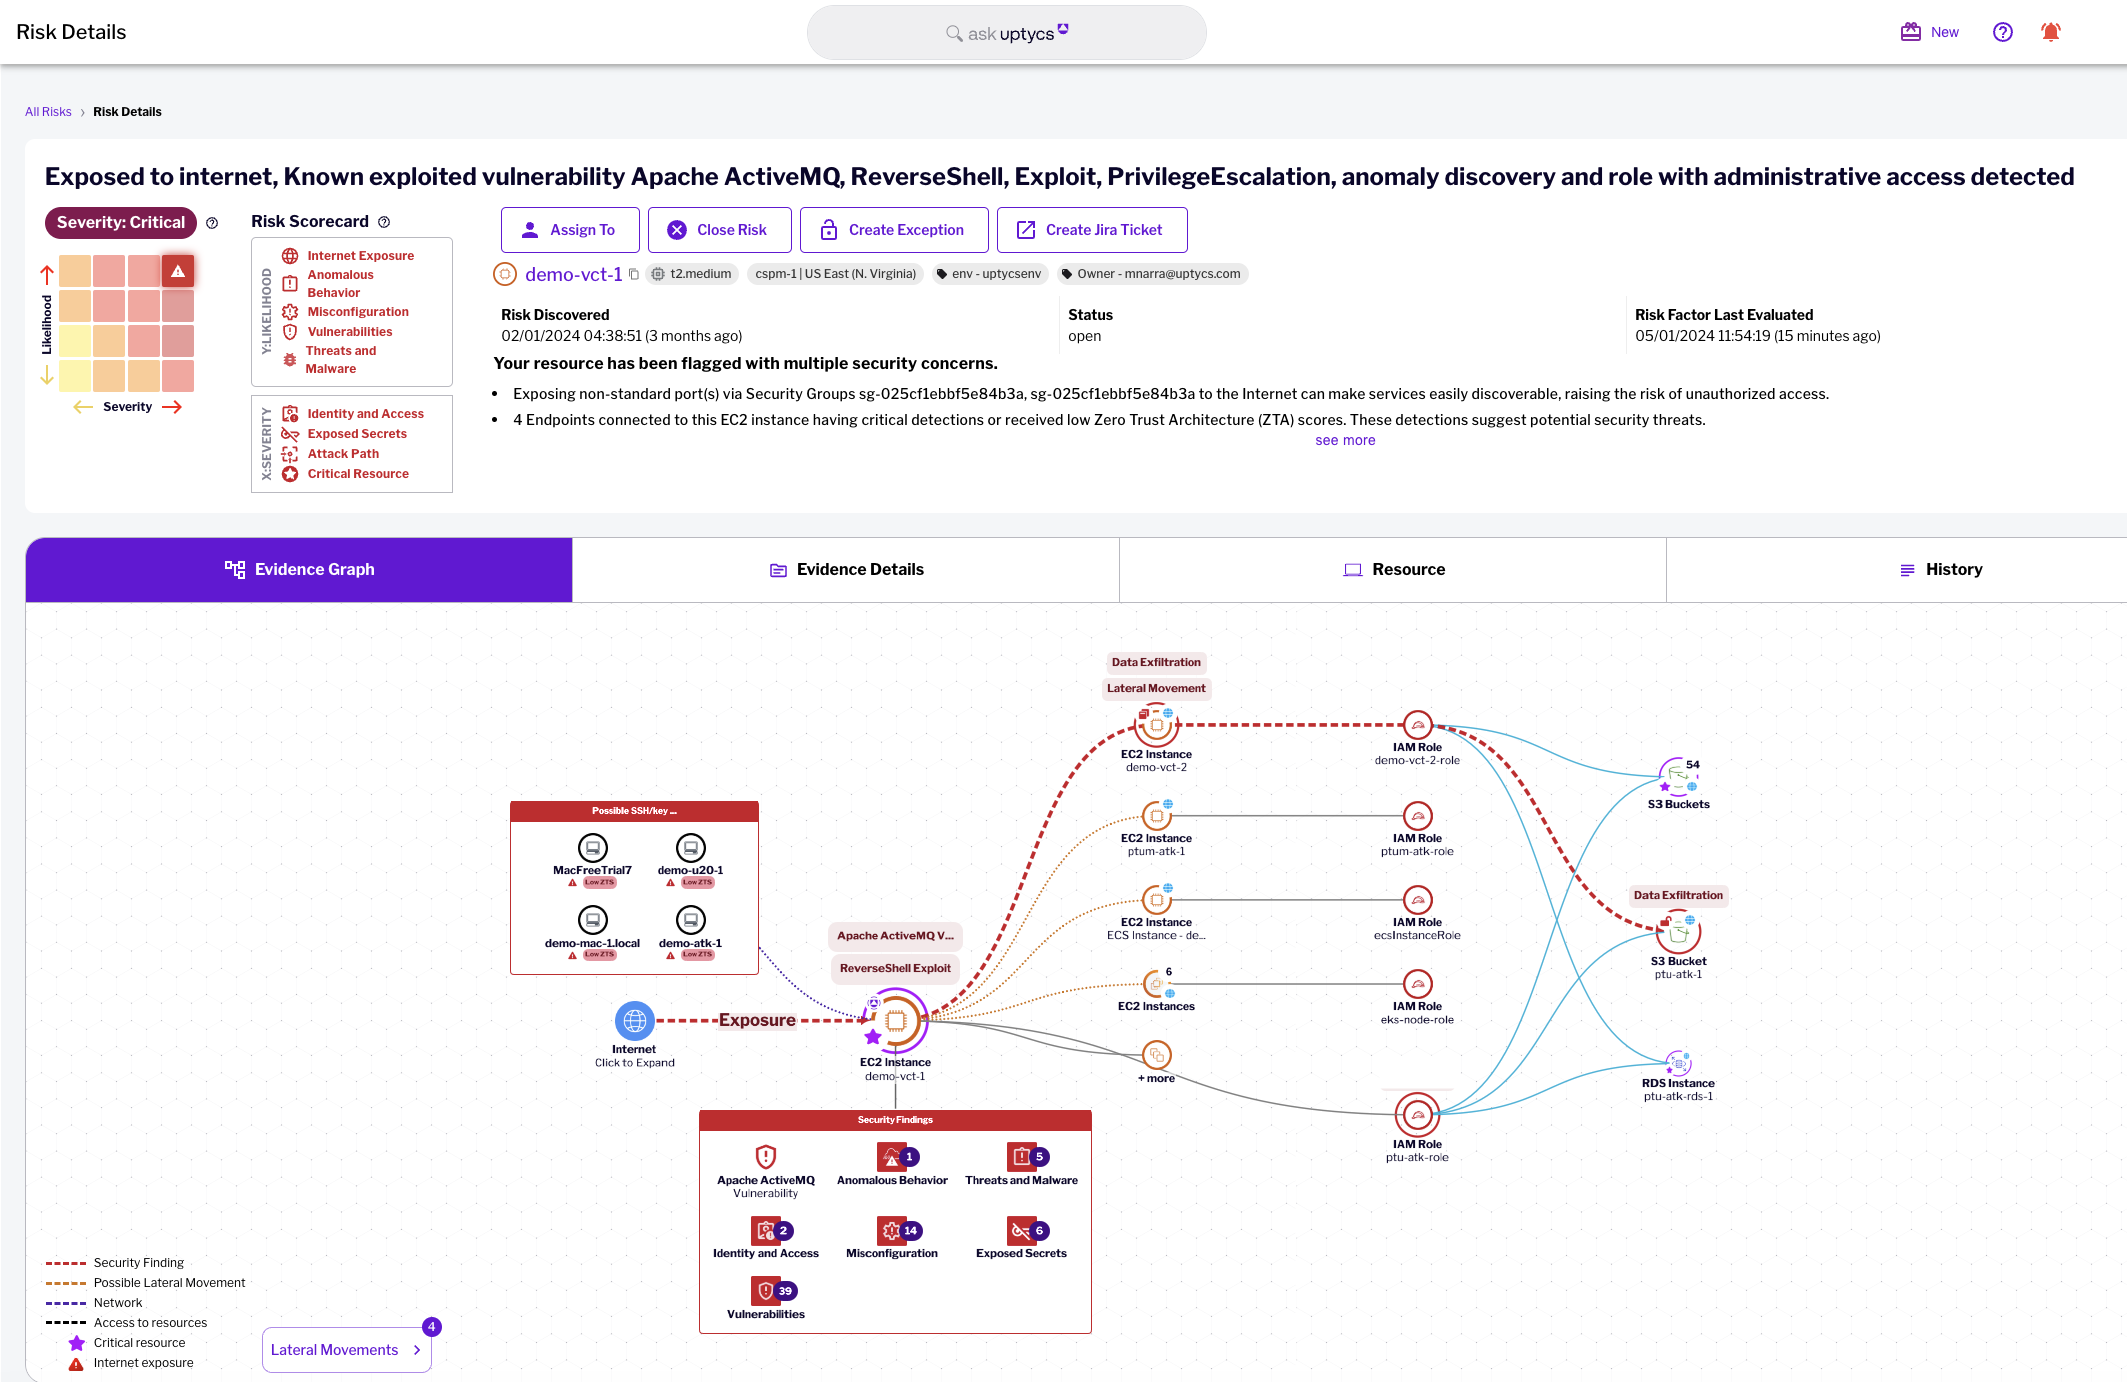Navigate back using the All Risks breadcrumb

(x=48, y=111)
